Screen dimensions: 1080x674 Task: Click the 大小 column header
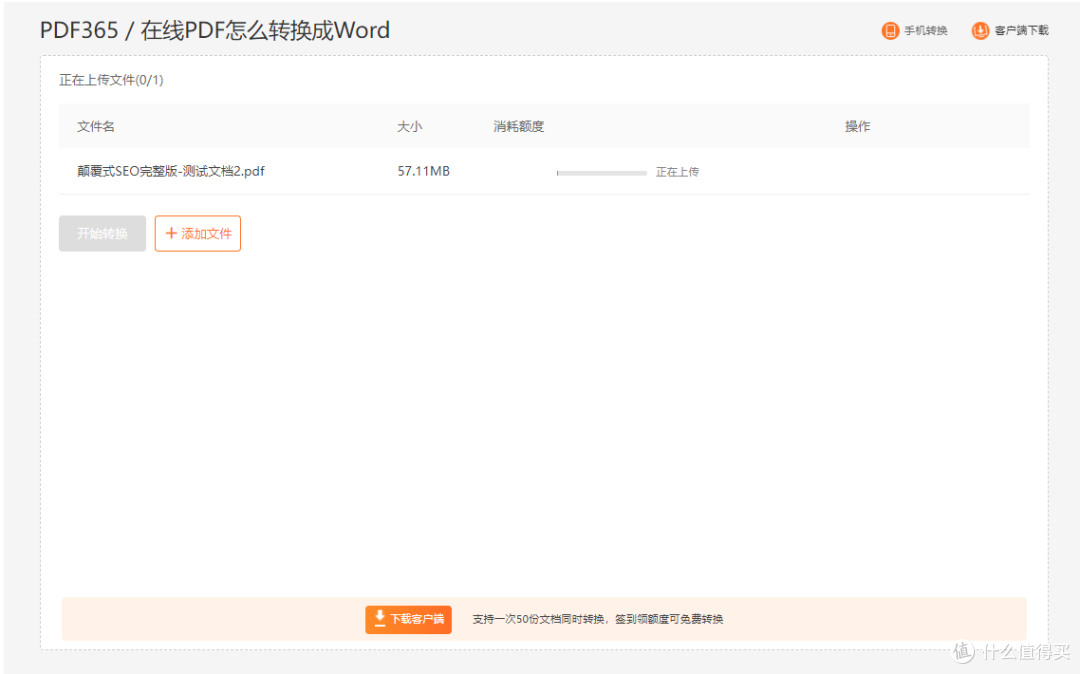tap(410, 126)
